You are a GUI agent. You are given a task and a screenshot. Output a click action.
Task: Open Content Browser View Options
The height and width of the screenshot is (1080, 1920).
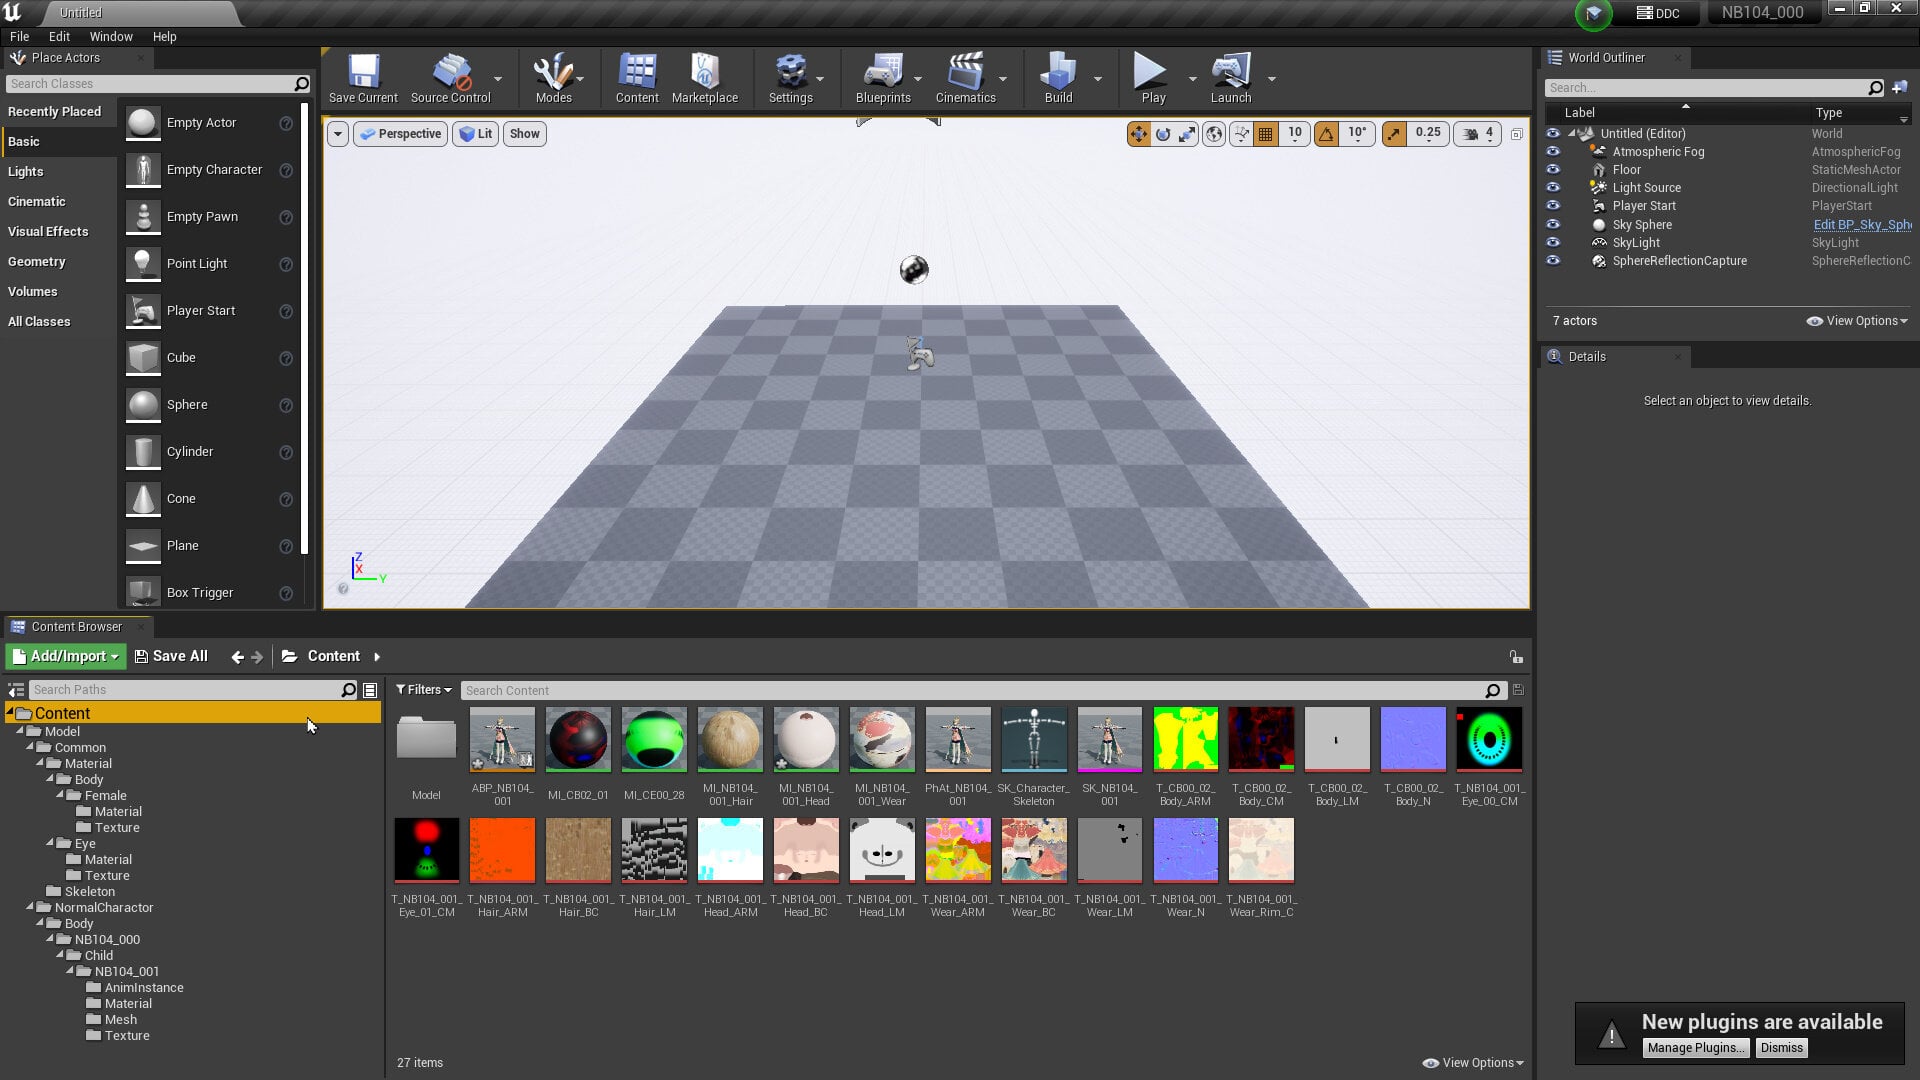coord(1473,1063)
